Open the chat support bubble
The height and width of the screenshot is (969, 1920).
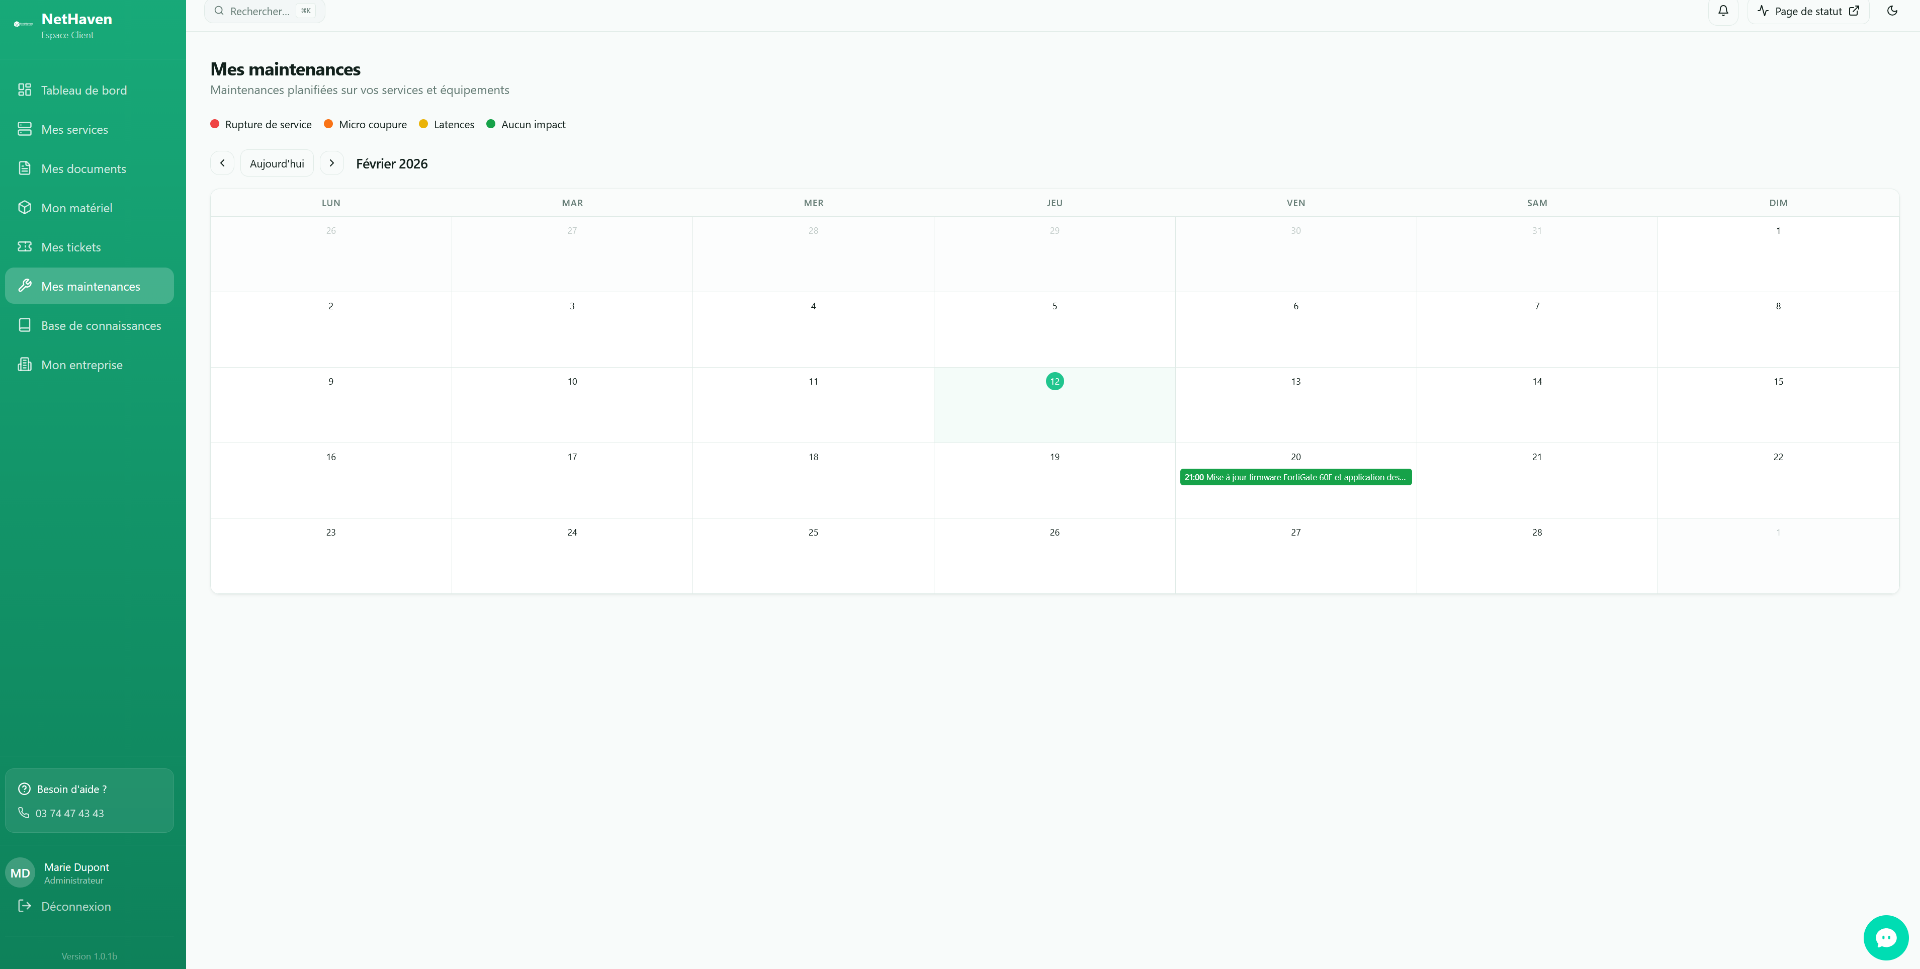(1886, 937)
